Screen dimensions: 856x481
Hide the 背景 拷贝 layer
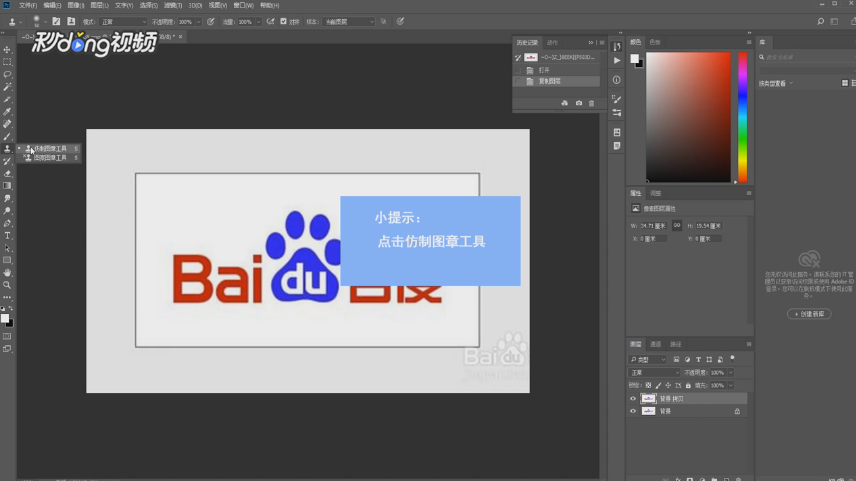tap(633, 399)
